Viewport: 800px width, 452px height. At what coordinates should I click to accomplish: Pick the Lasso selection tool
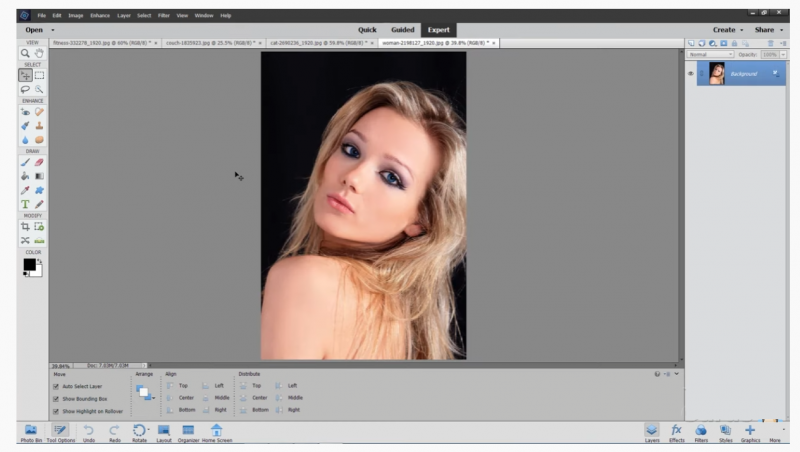[x=25, y=89]
